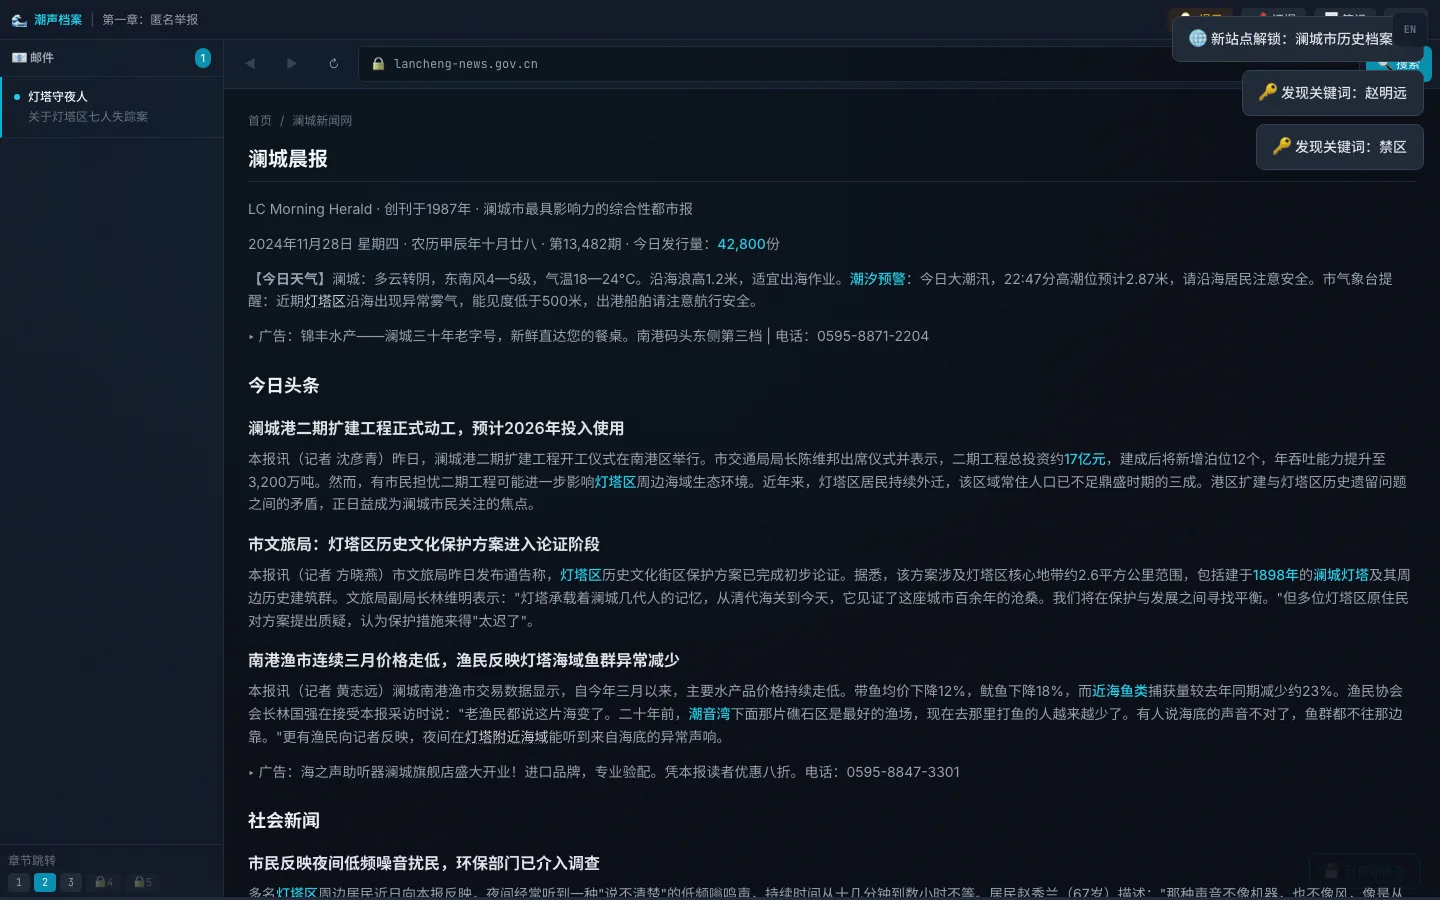Click the 潮汐预警 highlighted keyword

point(878,279)
